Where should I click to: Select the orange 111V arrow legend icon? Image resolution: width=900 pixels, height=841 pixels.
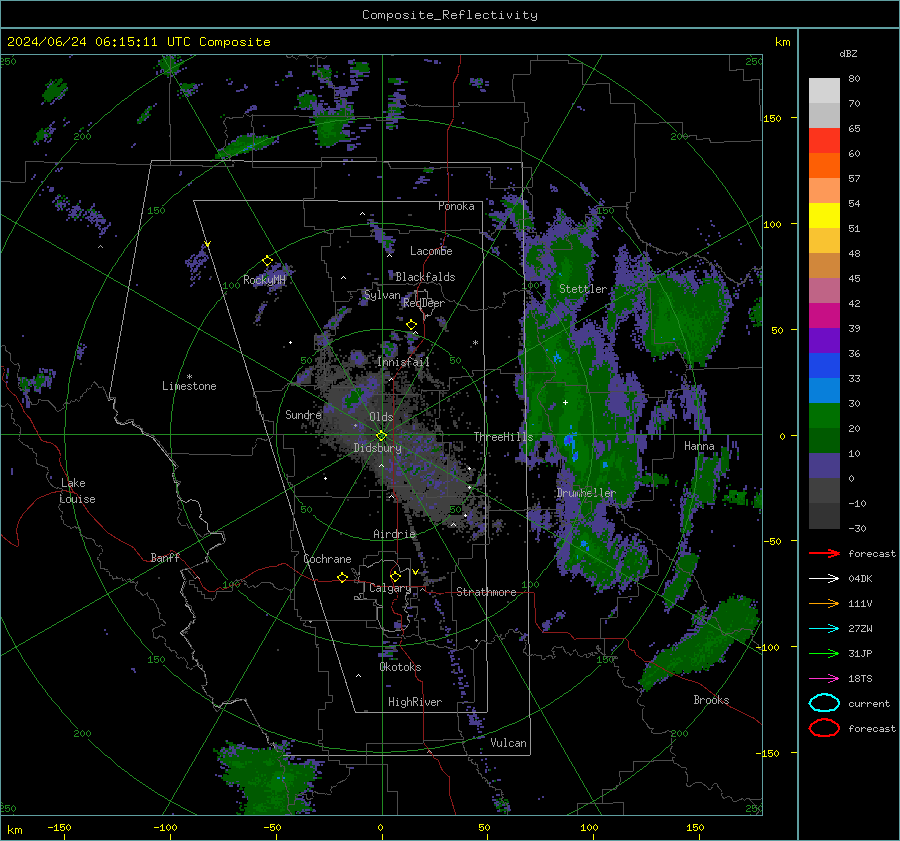[x=824, y=603]
